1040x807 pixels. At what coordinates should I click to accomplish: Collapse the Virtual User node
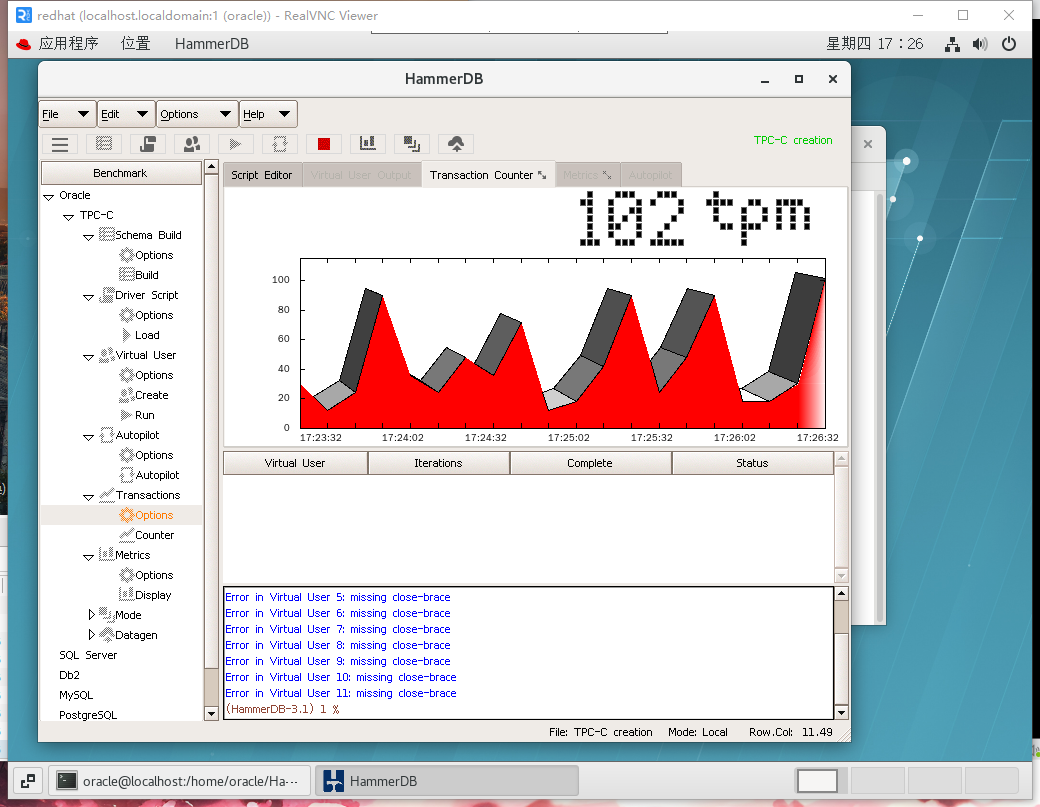click(88, 357)
